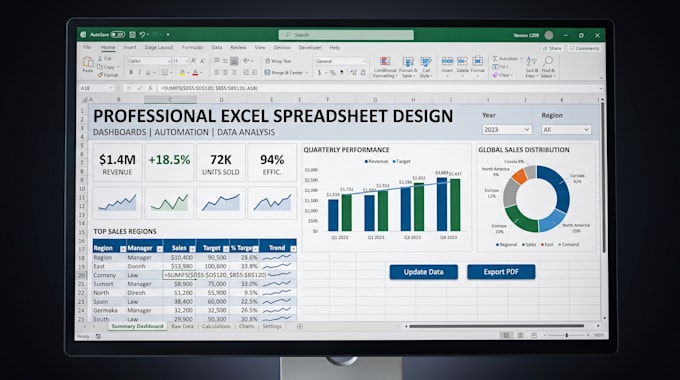Switch to the Raw Data sheet tab
The height and width of the screenshot is (380, 680).
point(182,326)
